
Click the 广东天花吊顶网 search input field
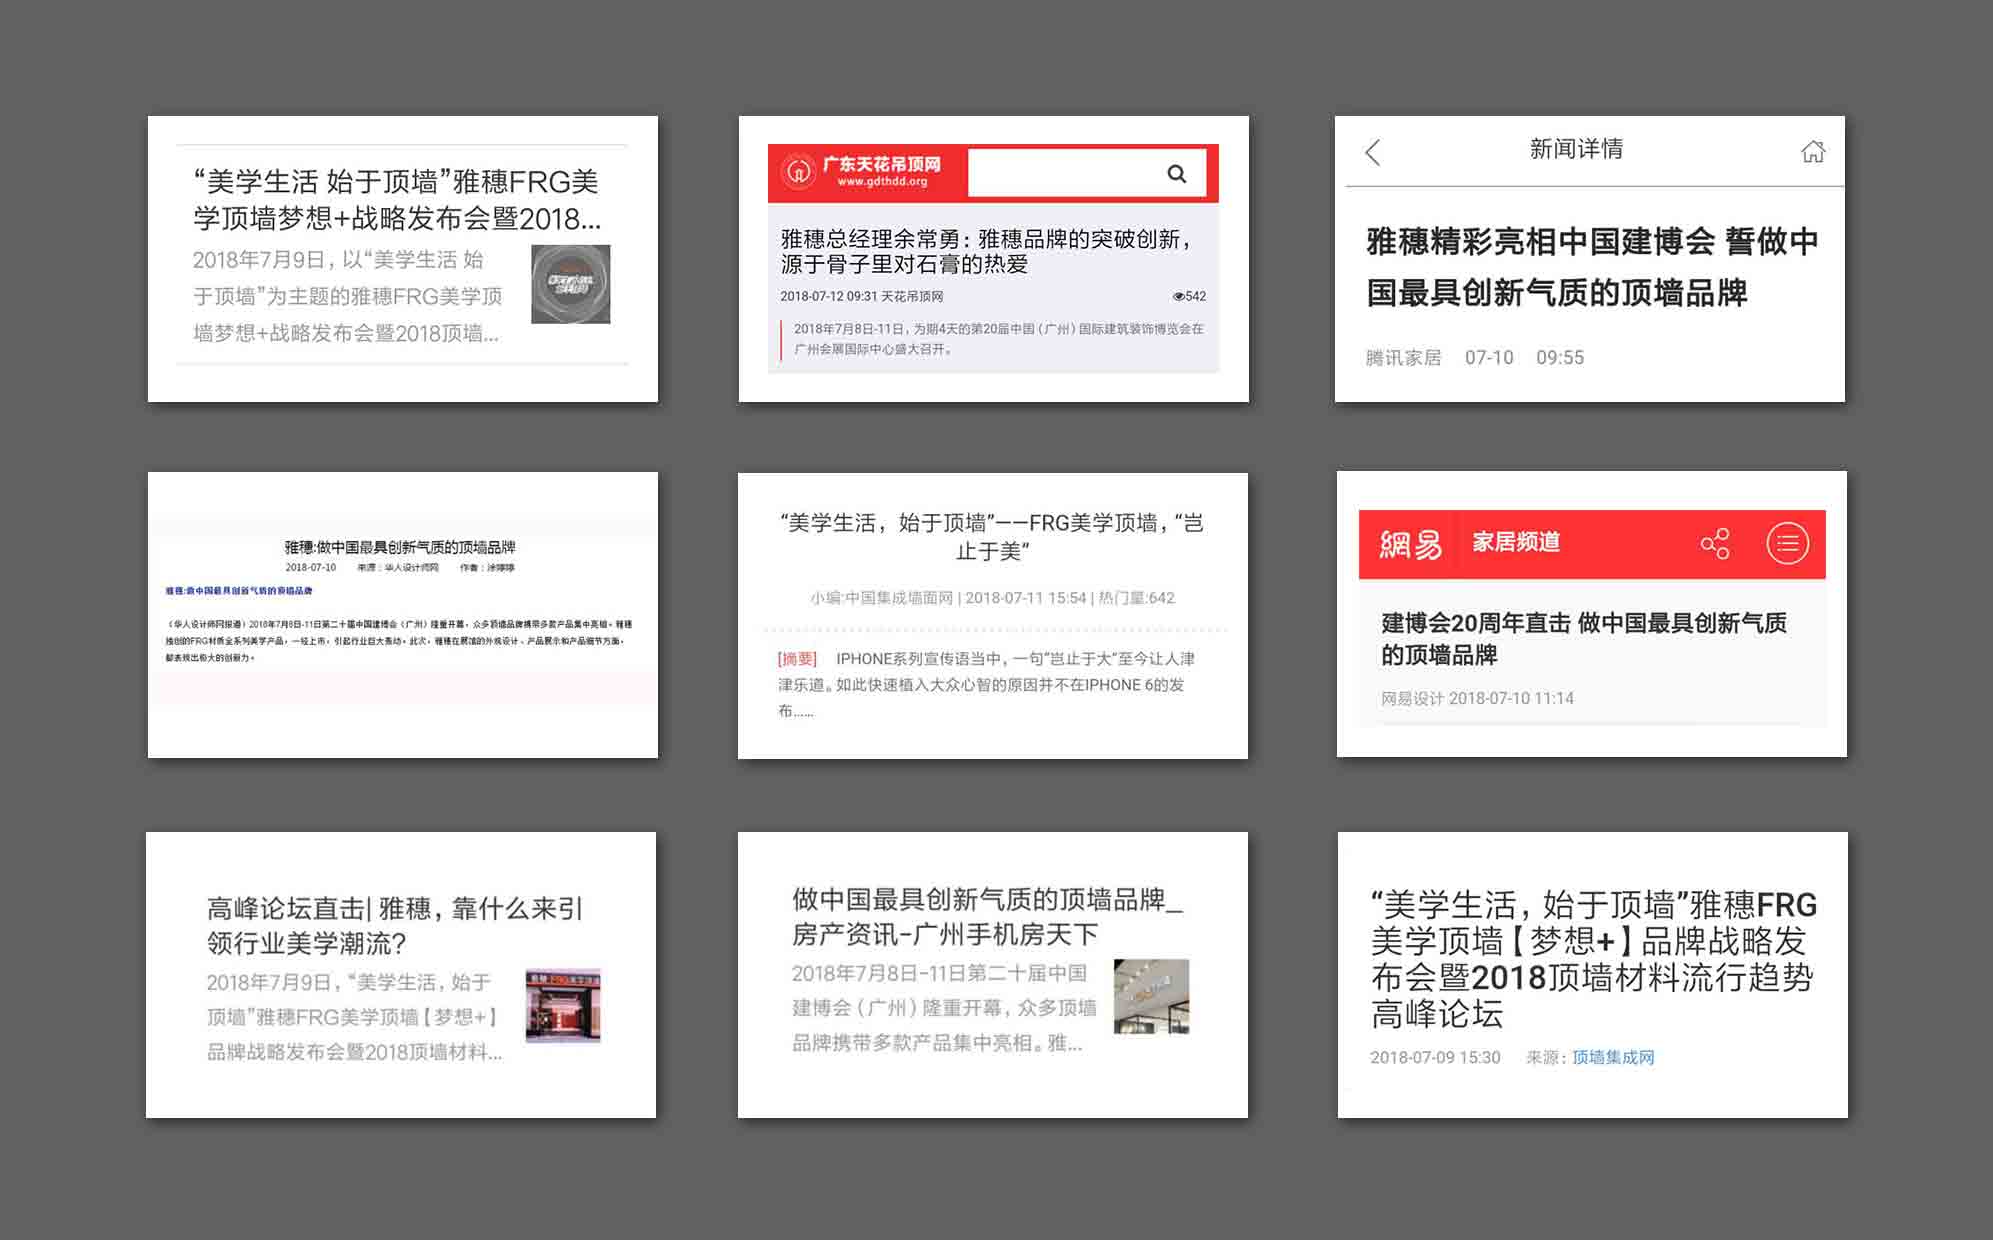click(x=1060, y=174)
